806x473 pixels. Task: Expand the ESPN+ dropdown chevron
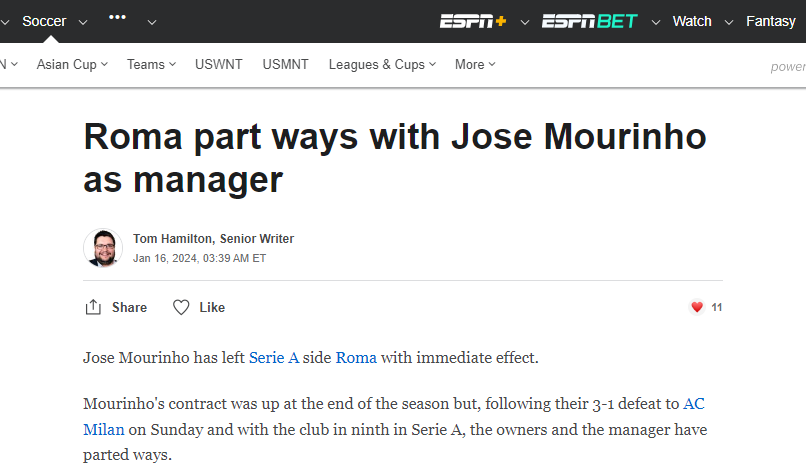click(524, 22)
